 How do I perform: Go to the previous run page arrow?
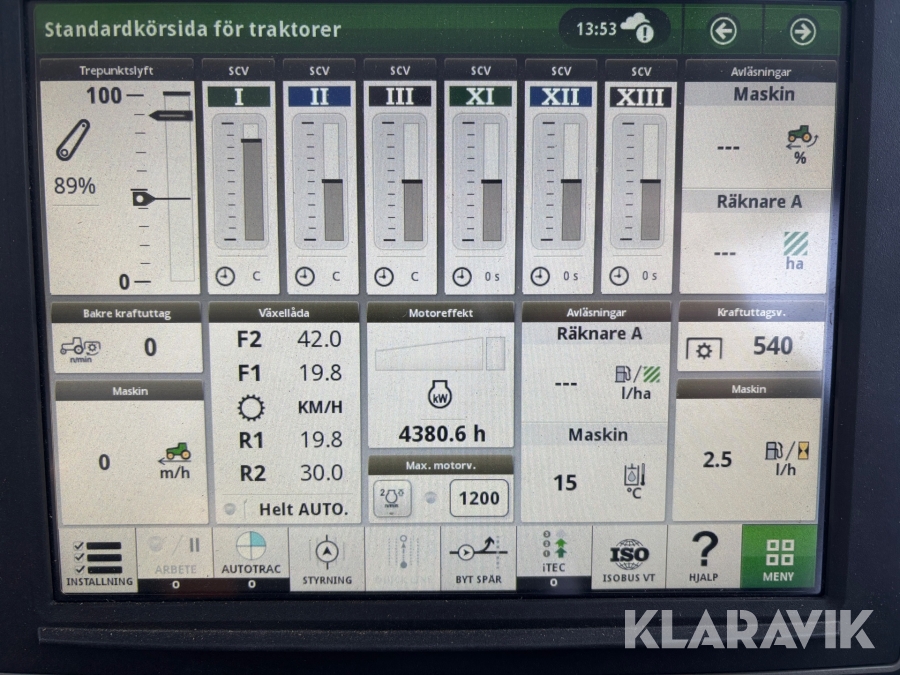tap(723, 31)
